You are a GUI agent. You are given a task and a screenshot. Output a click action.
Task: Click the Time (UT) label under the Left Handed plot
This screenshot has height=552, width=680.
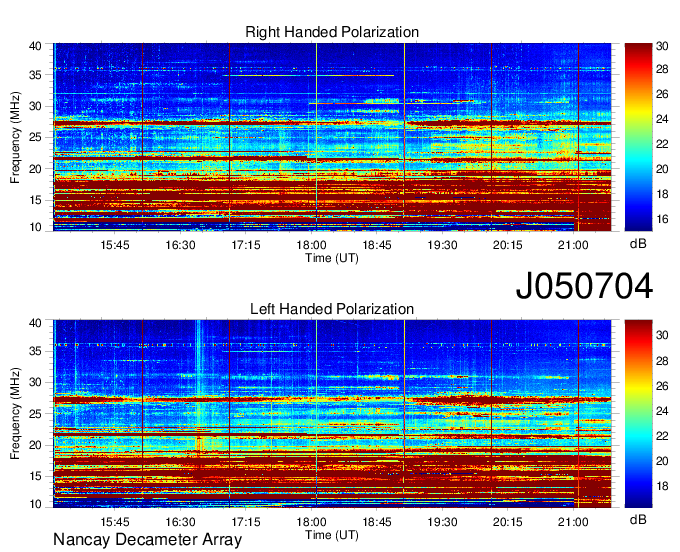coord(332,535)
